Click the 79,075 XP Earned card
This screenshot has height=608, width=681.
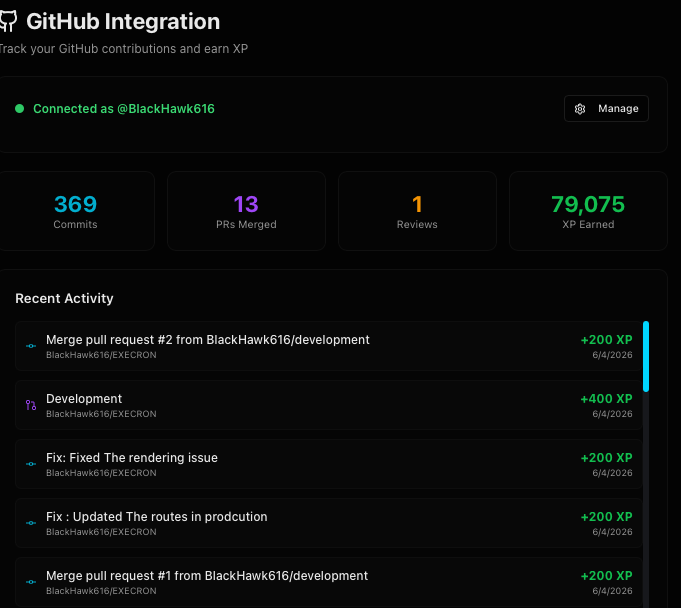tap(588, 211)
